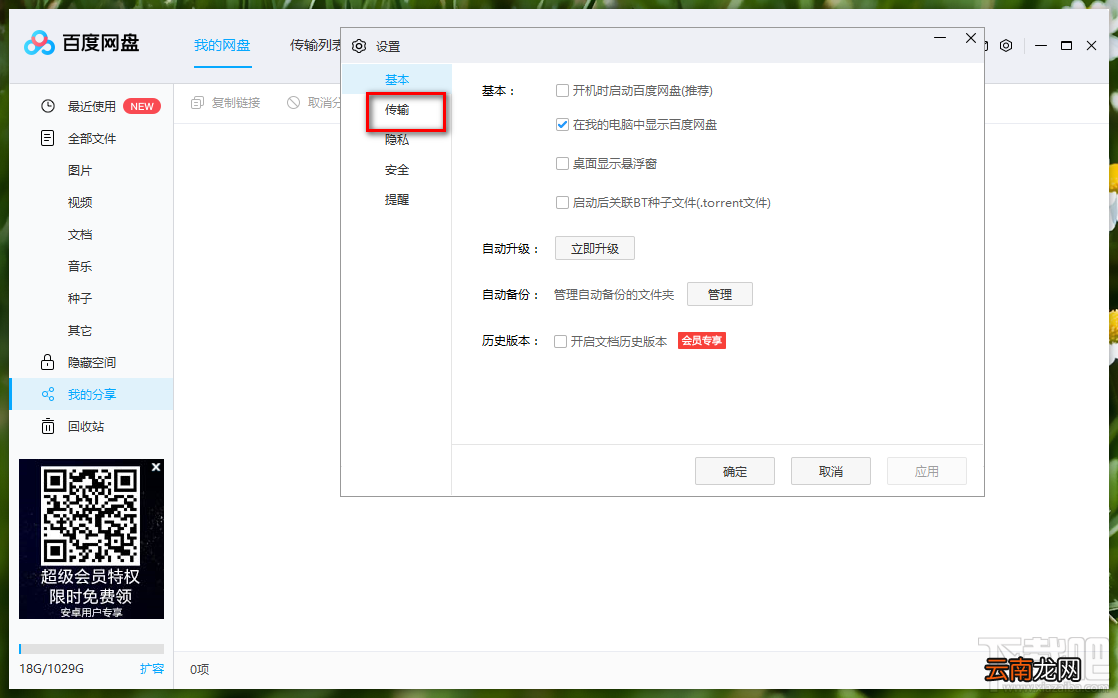This screenshot has width=1118, height=698.
Task: Switch to the 提醒 settings tab
Action: tap(397, 200)
